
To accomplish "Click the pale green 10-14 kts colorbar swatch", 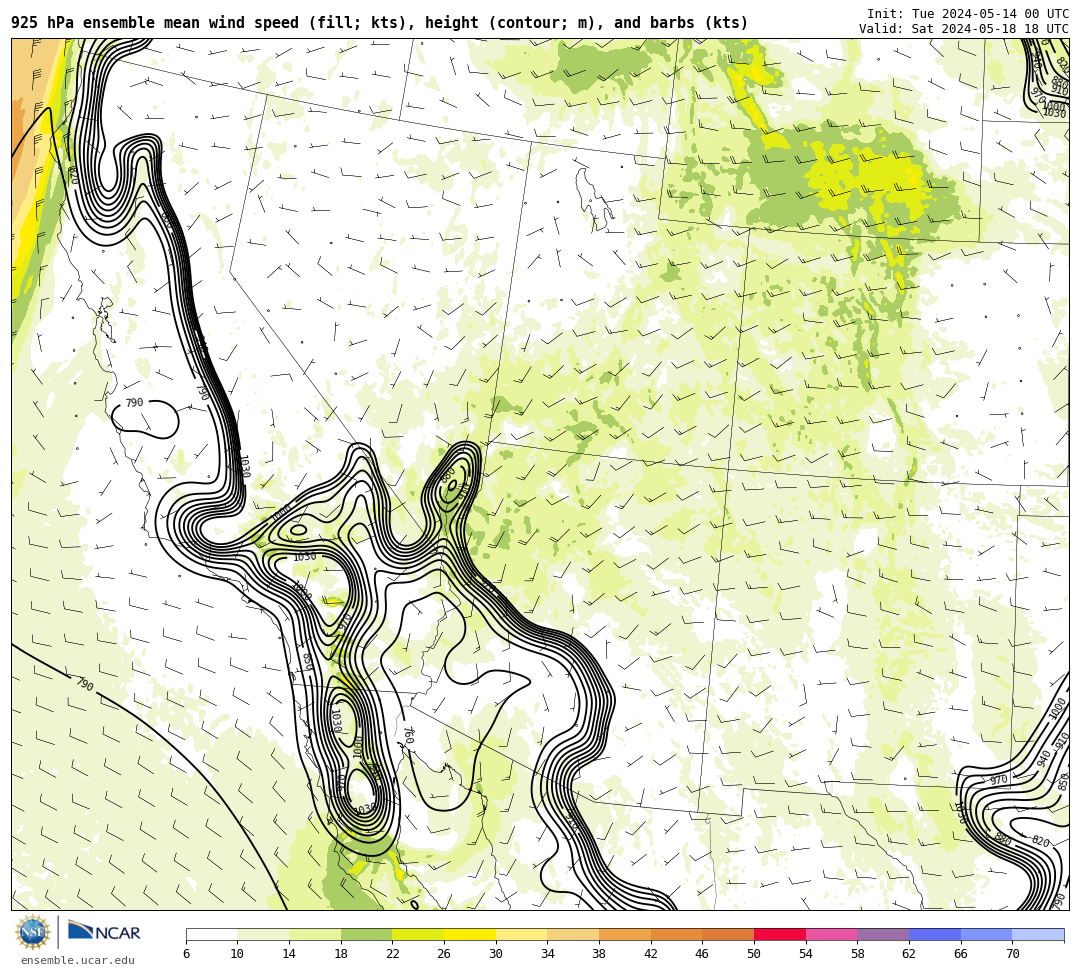I will 263,934.
